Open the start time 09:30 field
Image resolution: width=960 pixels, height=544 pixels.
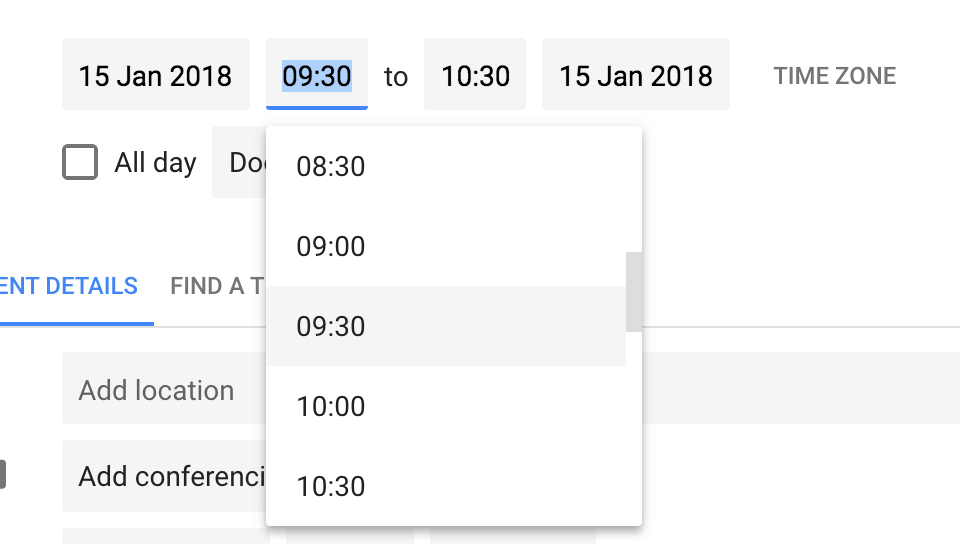[316, 75]
